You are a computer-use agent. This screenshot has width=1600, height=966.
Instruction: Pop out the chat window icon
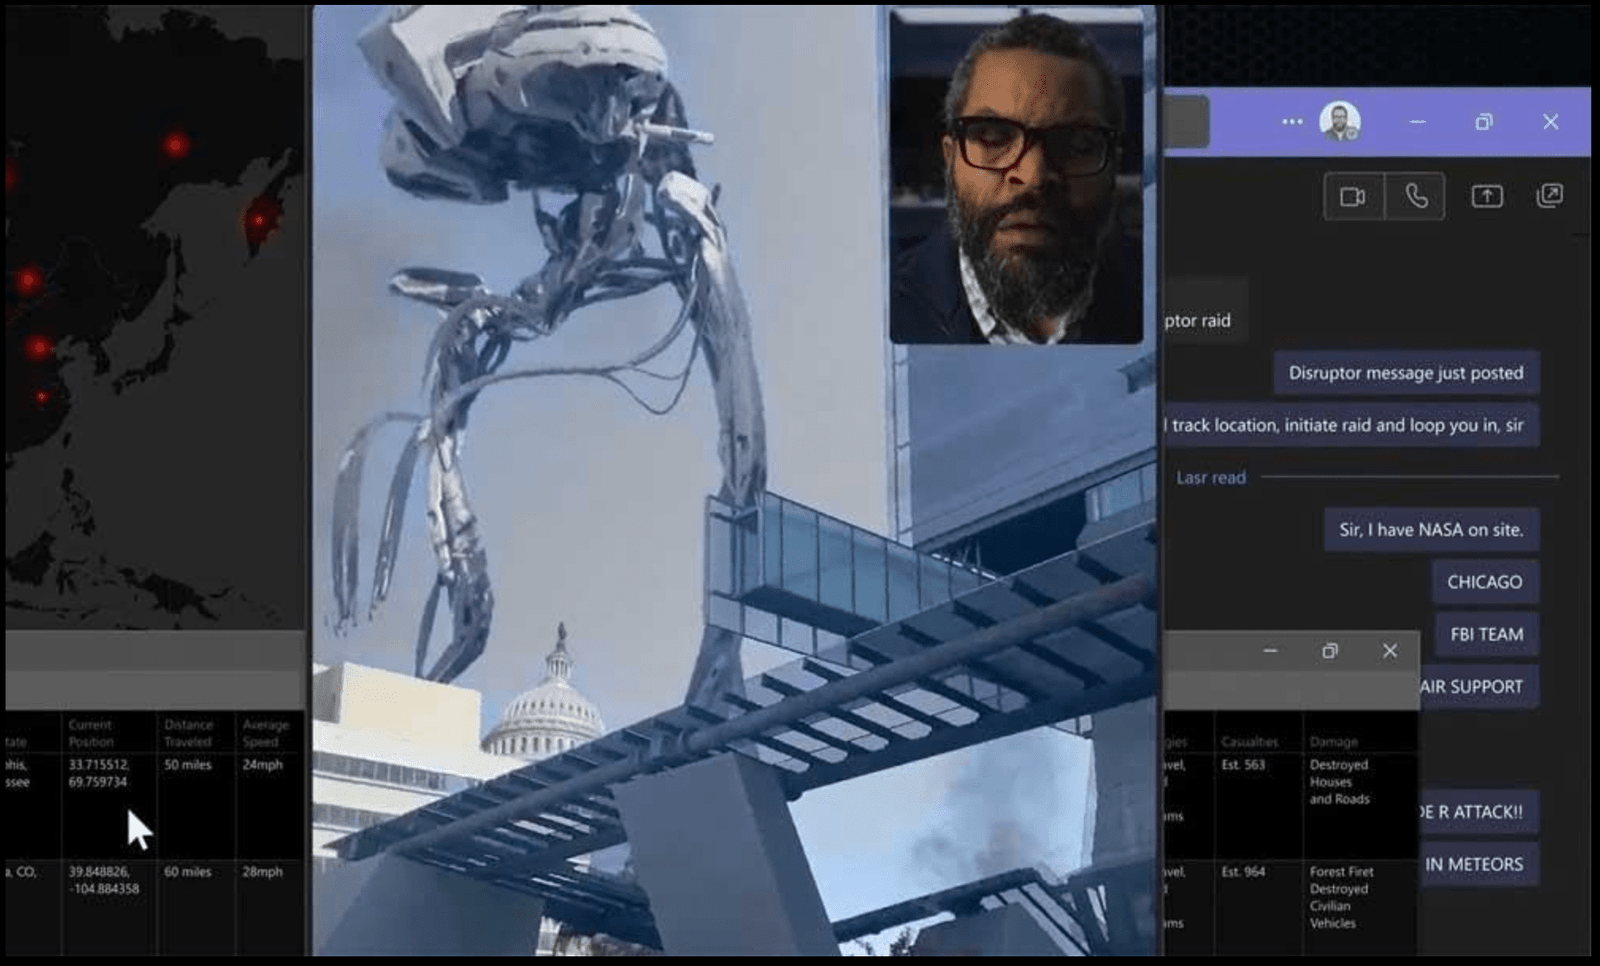[1549, 196]
